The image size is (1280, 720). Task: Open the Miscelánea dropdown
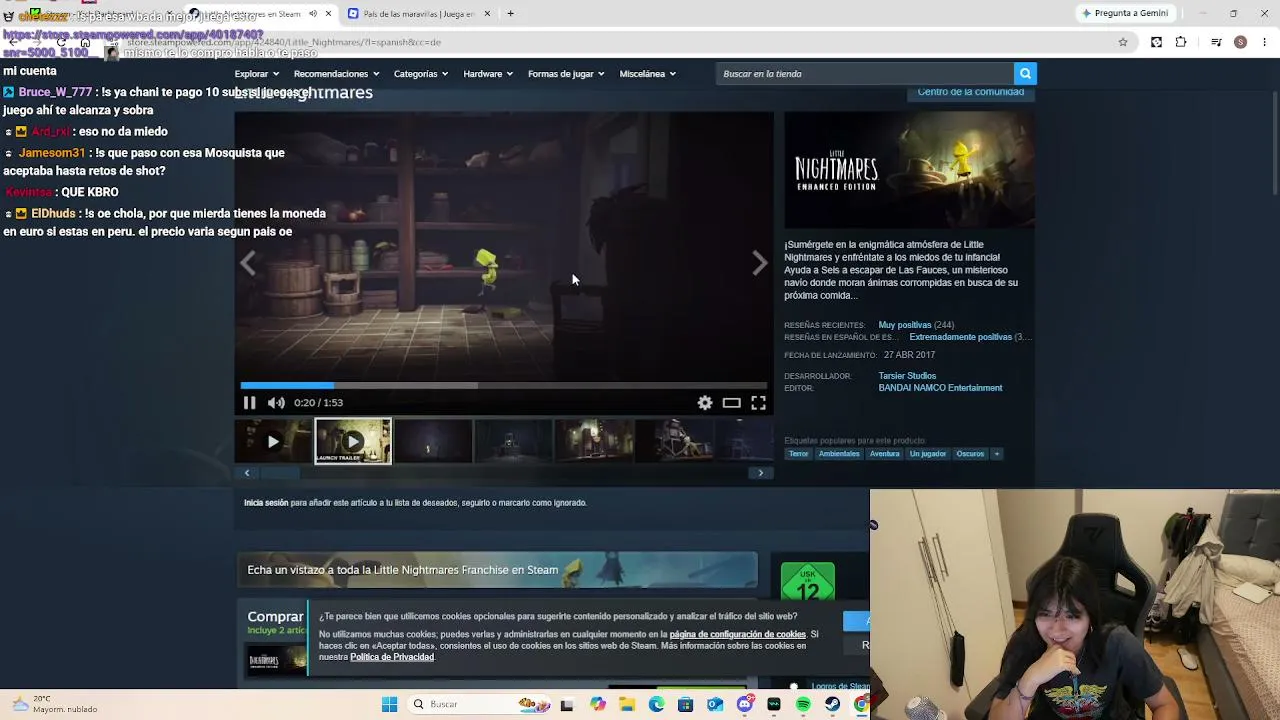648,74
